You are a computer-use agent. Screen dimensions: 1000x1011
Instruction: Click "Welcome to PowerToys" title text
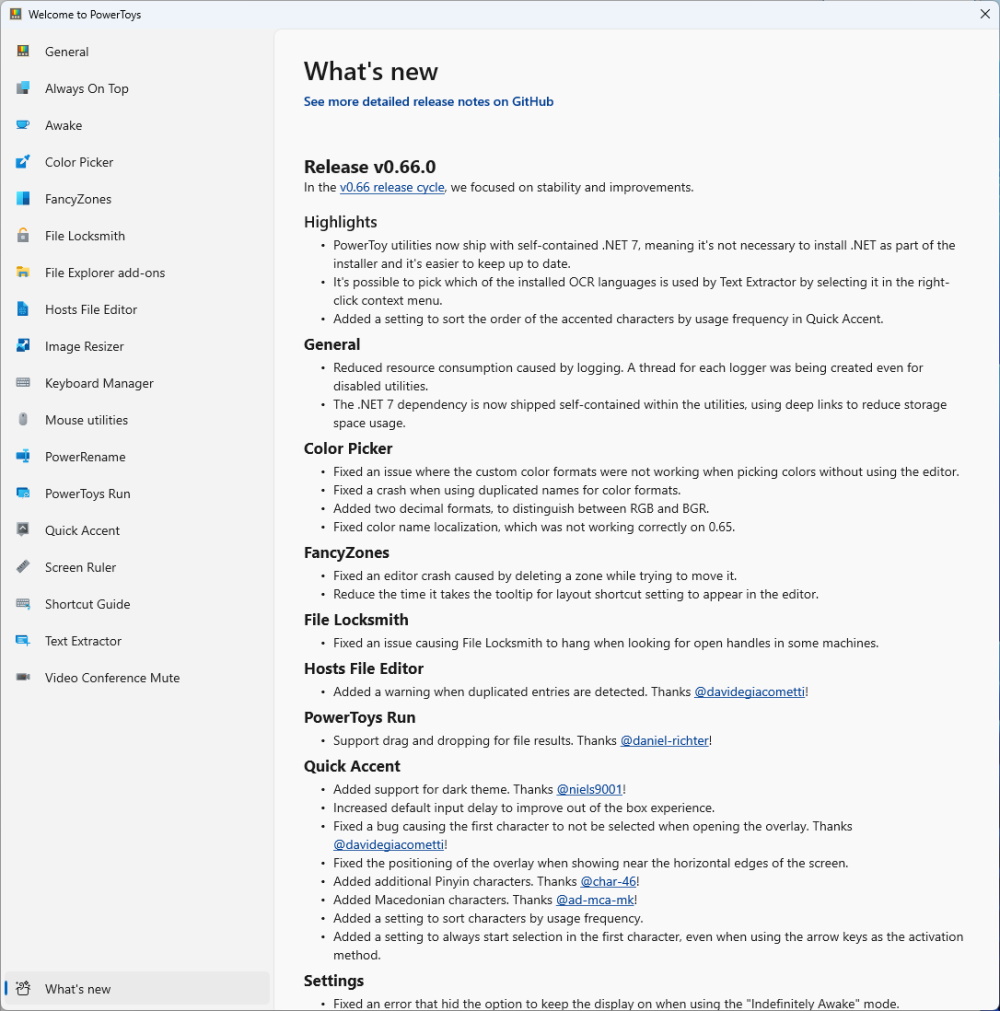(84, 14)
